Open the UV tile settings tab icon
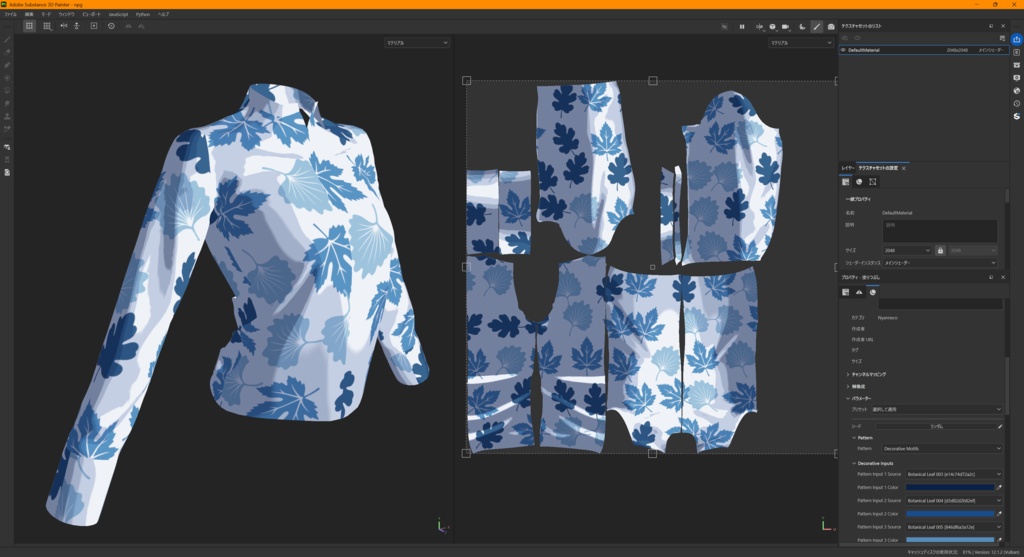This screenshot has width=1024, height=557. 873,182
